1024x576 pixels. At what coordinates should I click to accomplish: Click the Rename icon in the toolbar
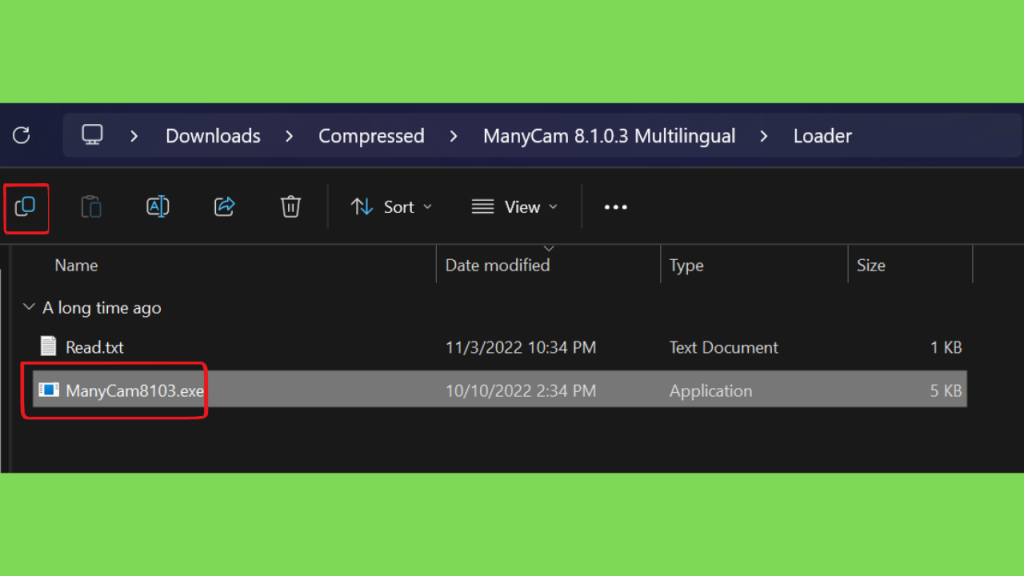pos(158,207)
